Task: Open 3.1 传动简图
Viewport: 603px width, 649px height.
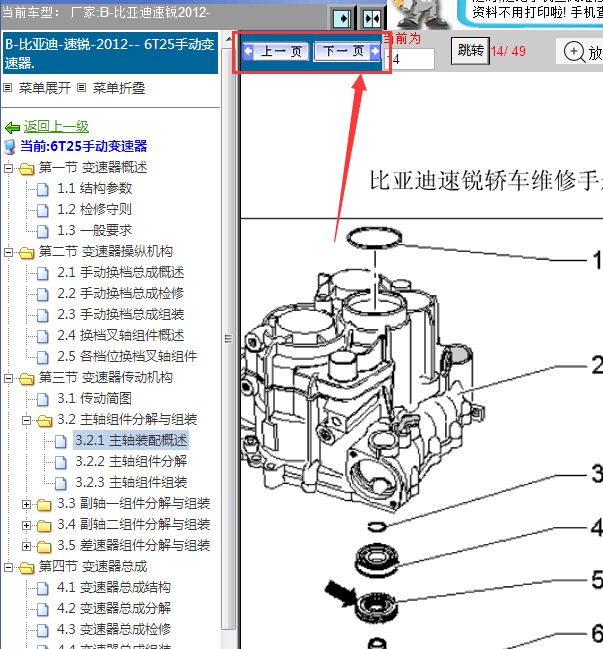Action: [x=95, y=399]
